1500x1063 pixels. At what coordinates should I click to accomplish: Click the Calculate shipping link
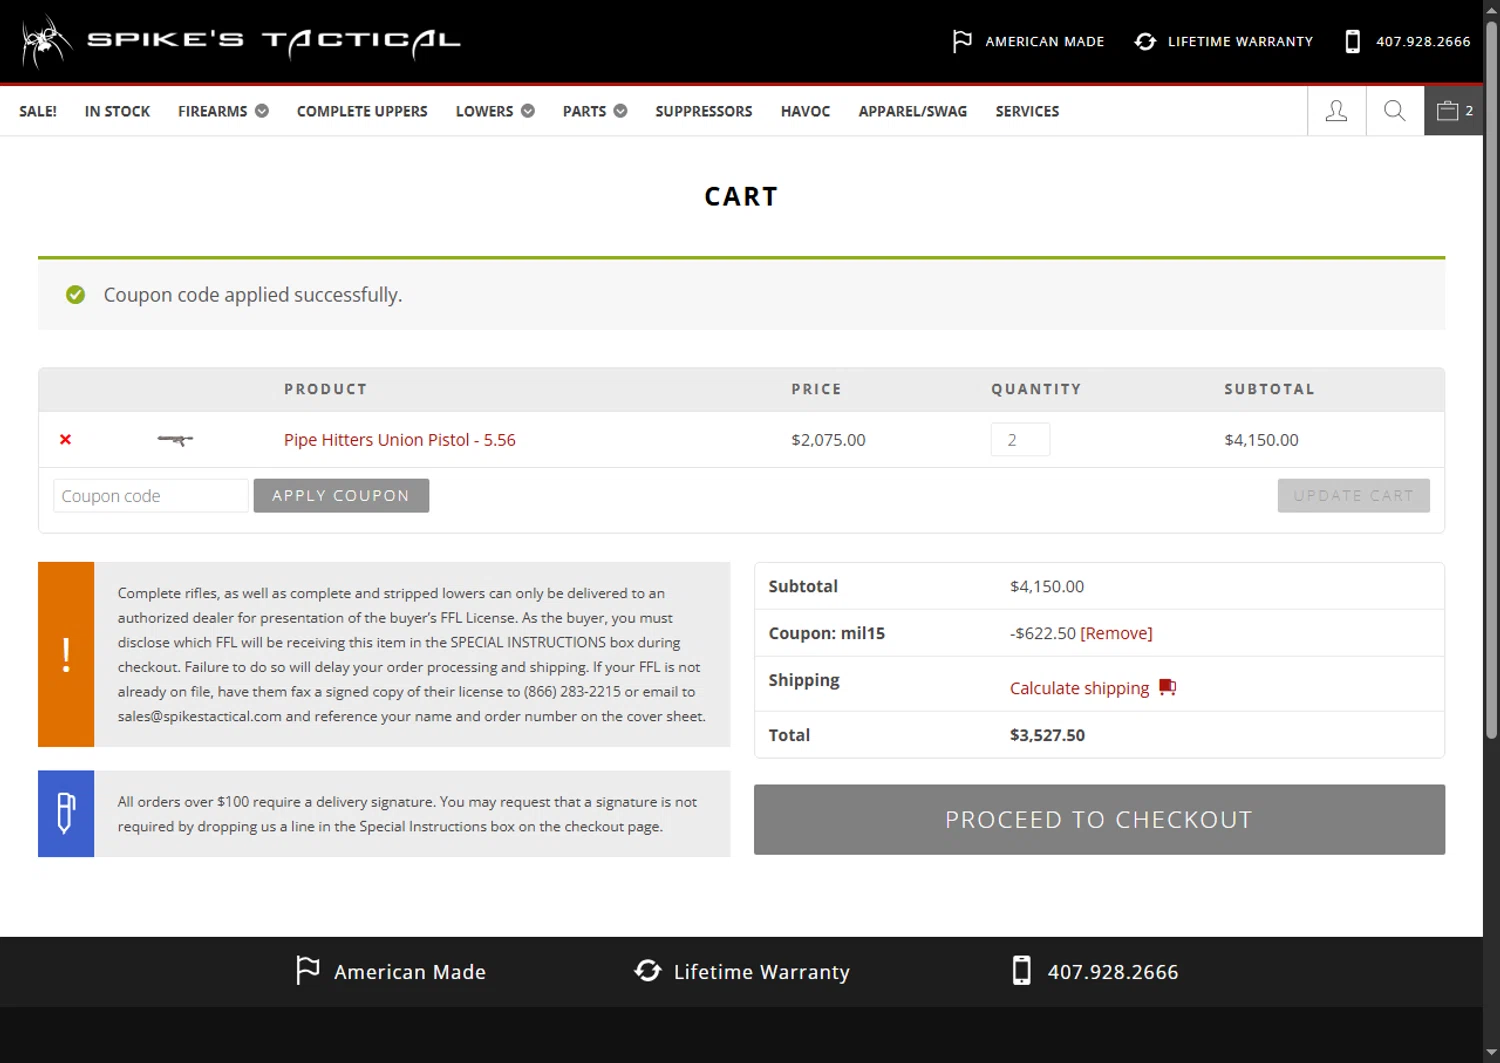[1079, 688]
